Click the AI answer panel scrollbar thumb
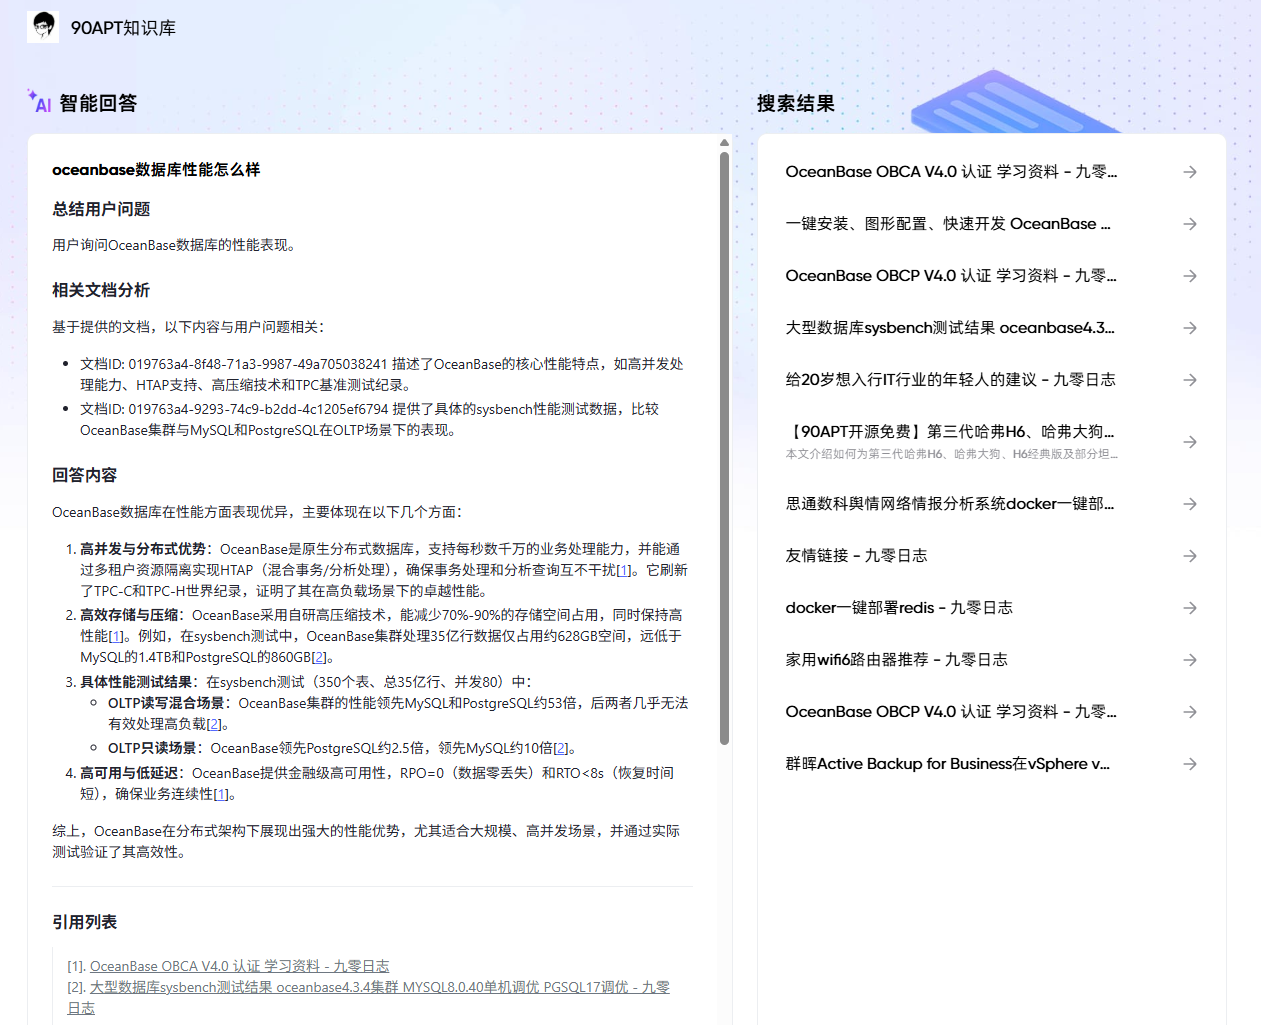The height and width of the screenshot is (1025, 1261). [x=724, y=447]
